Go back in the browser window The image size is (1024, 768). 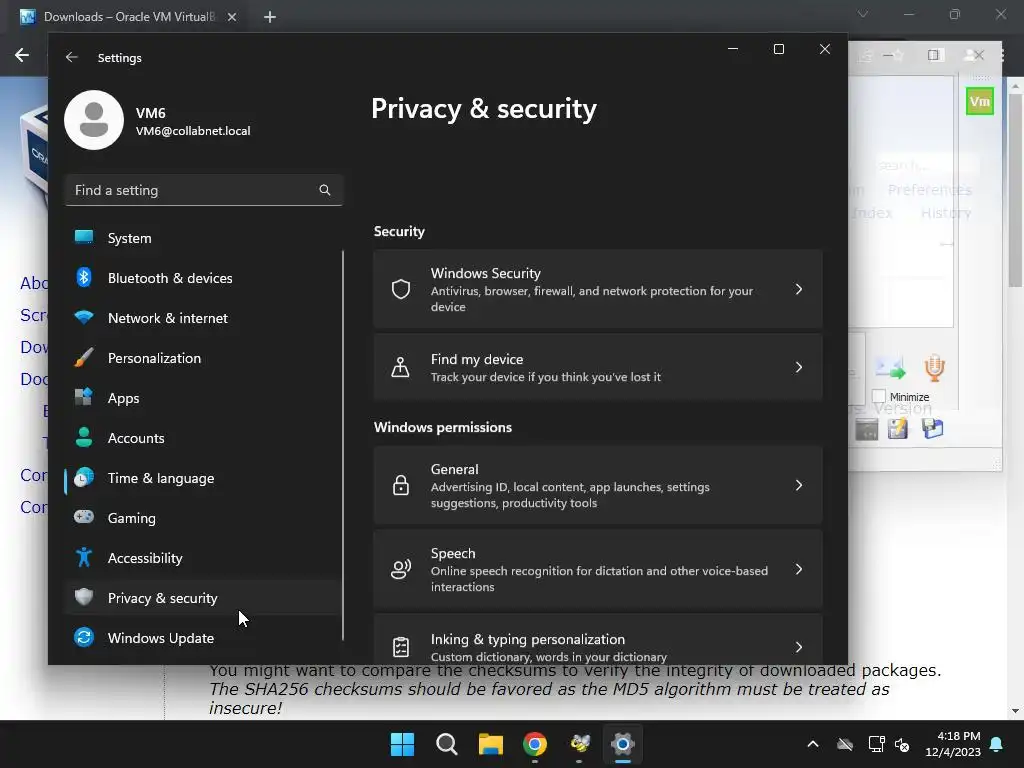coord(22,55)
